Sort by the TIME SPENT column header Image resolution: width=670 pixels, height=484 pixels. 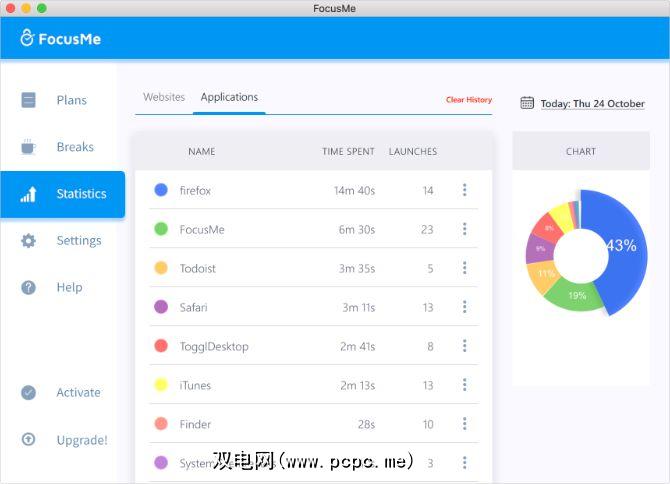[x=348, y=151]
